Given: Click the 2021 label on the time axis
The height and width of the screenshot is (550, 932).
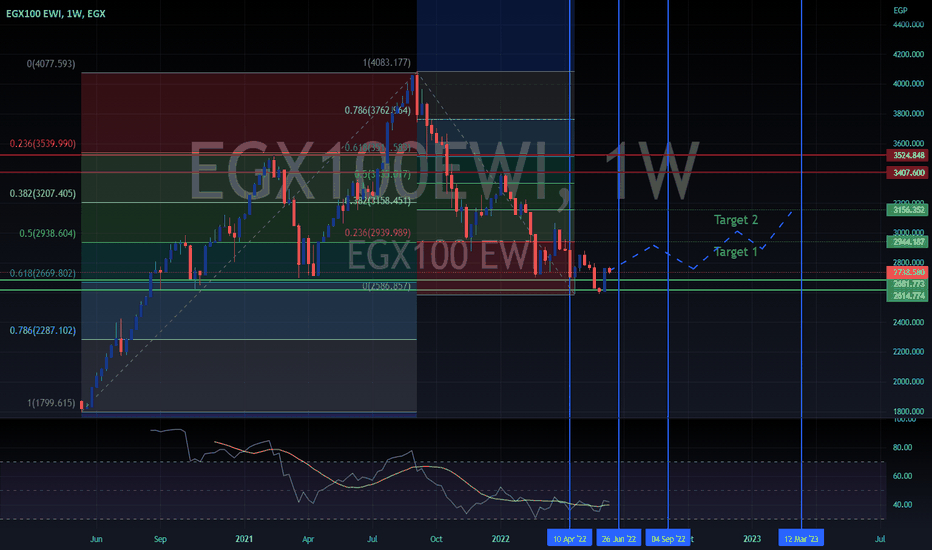Looking at the screenshot, I should click(x=244, y=539).
